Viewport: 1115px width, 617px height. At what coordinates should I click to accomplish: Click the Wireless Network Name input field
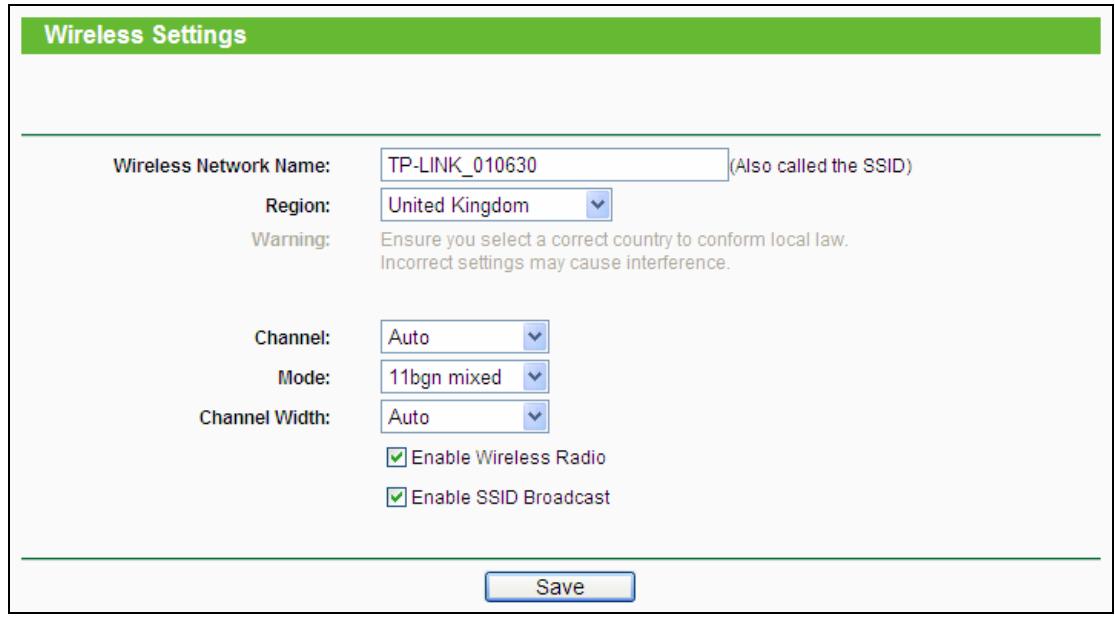tap(555, 166)
